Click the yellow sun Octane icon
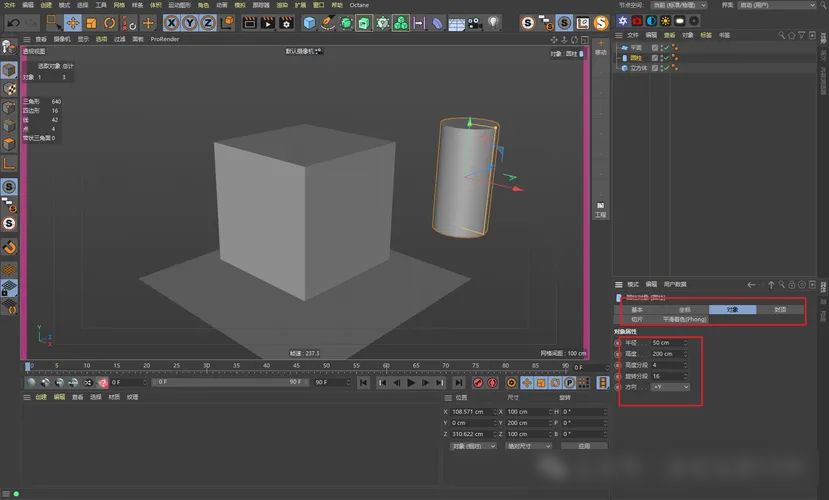 pos(665,21)
